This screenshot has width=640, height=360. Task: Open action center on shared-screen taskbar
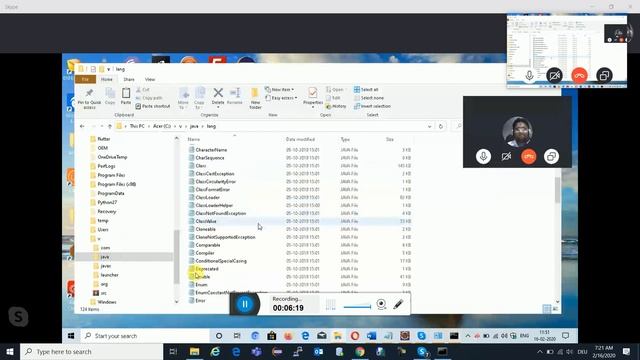pos(565,336)
